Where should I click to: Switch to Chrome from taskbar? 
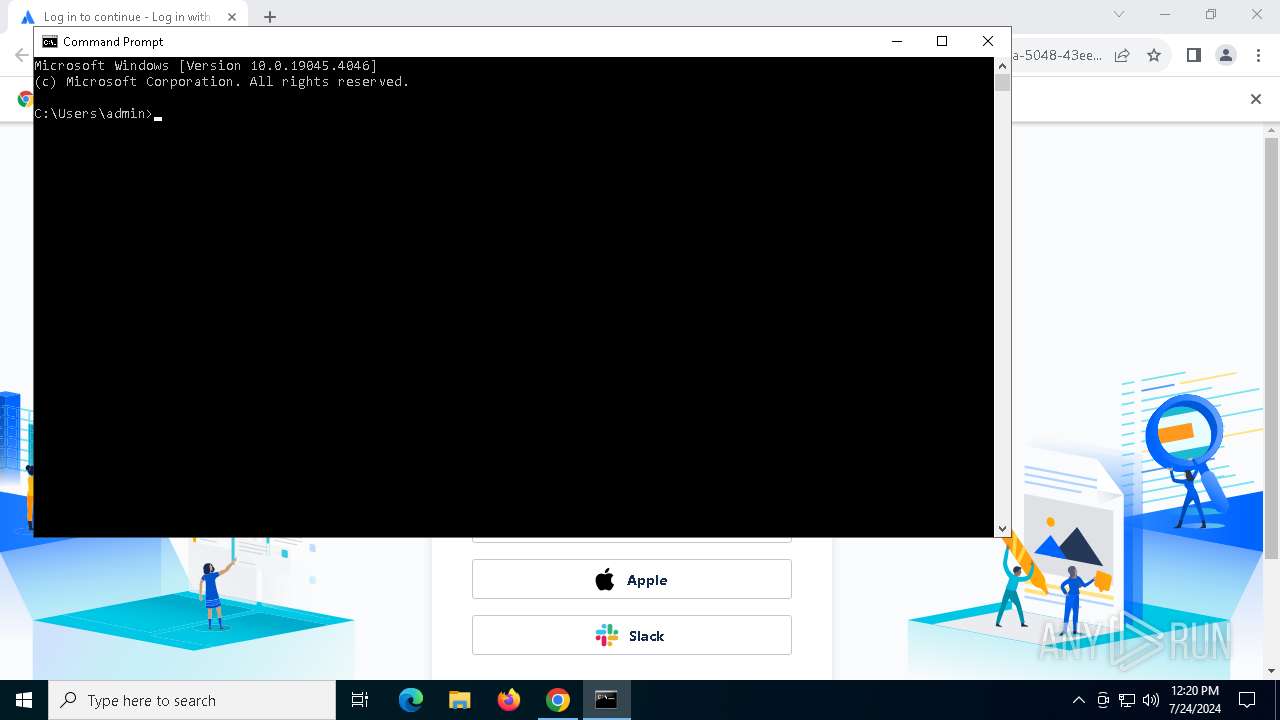[558, 700]
